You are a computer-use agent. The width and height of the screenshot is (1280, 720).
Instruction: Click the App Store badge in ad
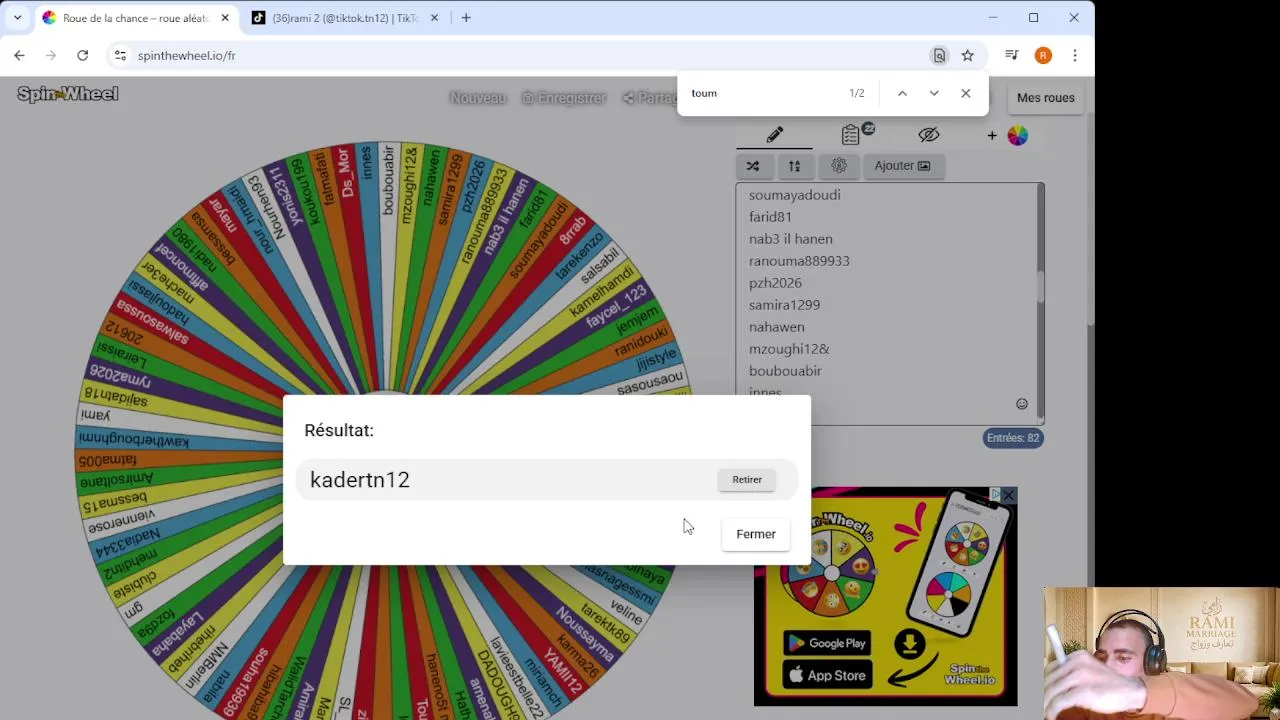826,675
